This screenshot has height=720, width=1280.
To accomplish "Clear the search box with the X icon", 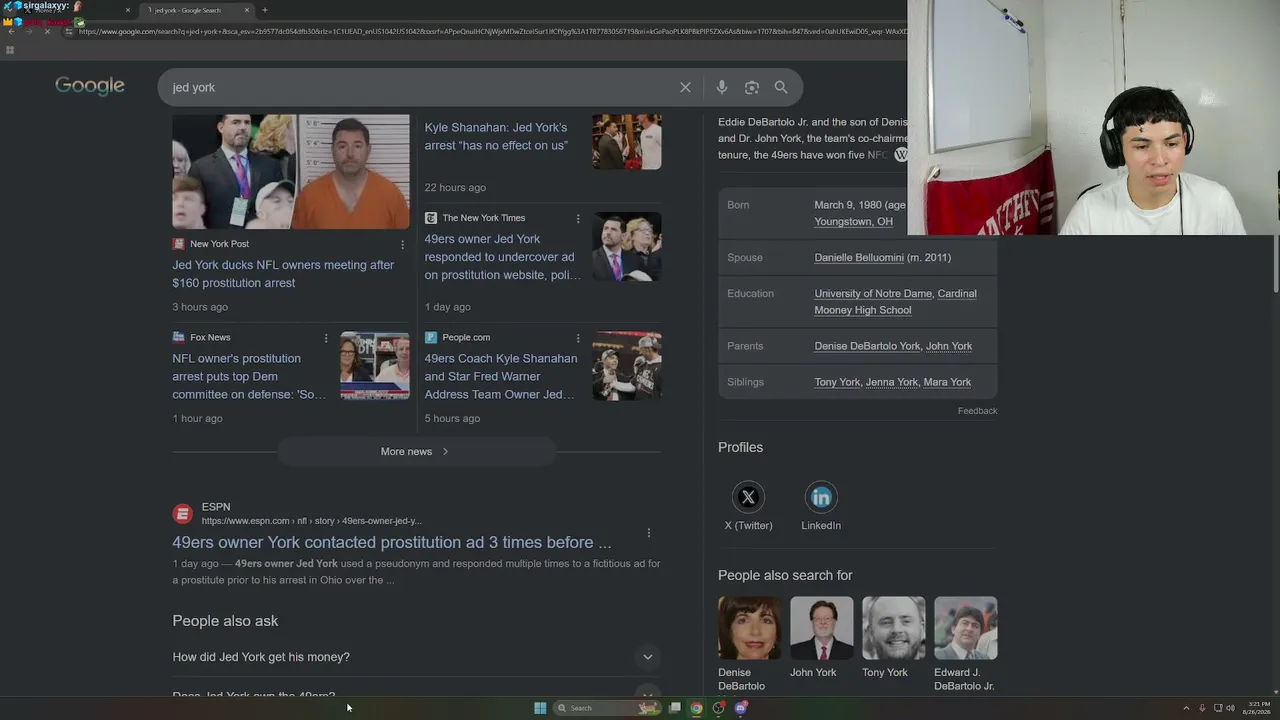I will click(x=685, y=87).
